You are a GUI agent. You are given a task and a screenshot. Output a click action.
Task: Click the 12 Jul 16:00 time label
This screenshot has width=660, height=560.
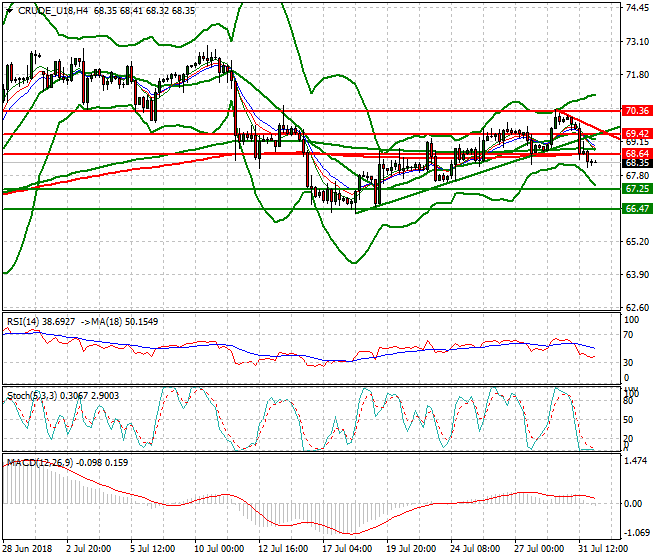coord(283,549)
